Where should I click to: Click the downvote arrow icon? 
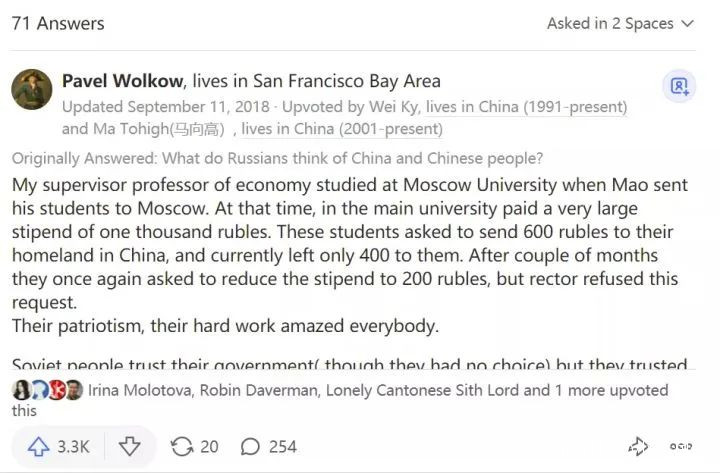click(130, 447)
